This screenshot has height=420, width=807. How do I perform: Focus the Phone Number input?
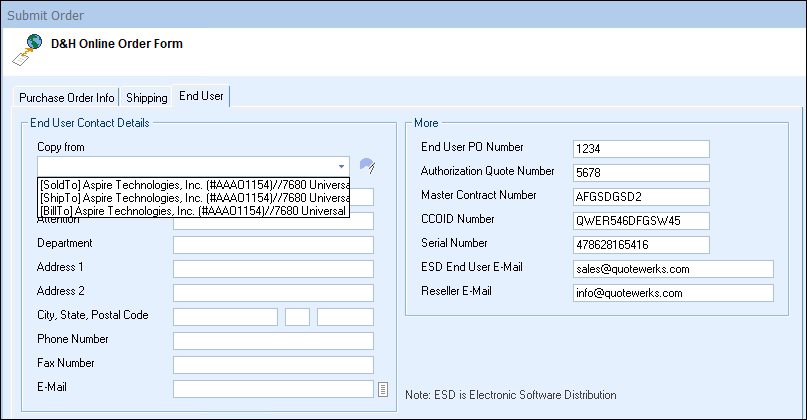272,341
